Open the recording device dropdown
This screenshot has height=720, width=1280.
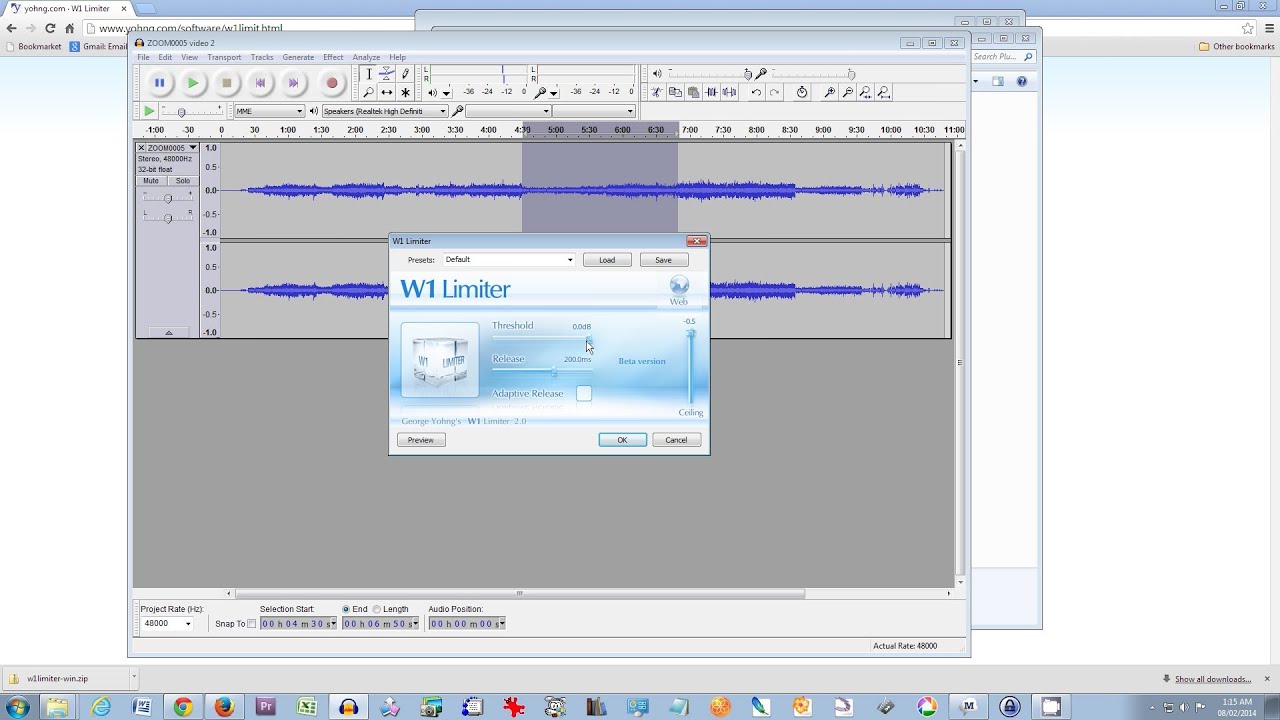508,111
